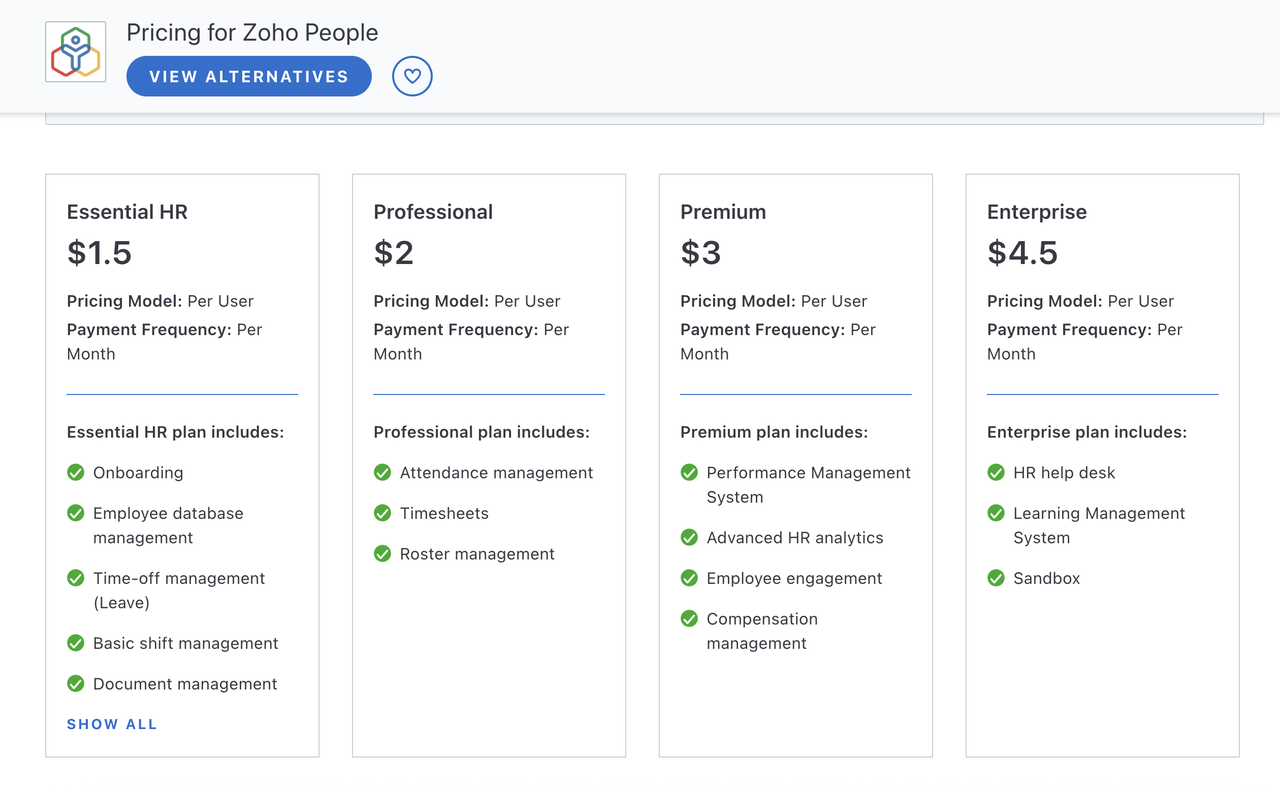The image size is (1280, 789).
Task: Click the Performance Management System text
Action: (809, 485)
